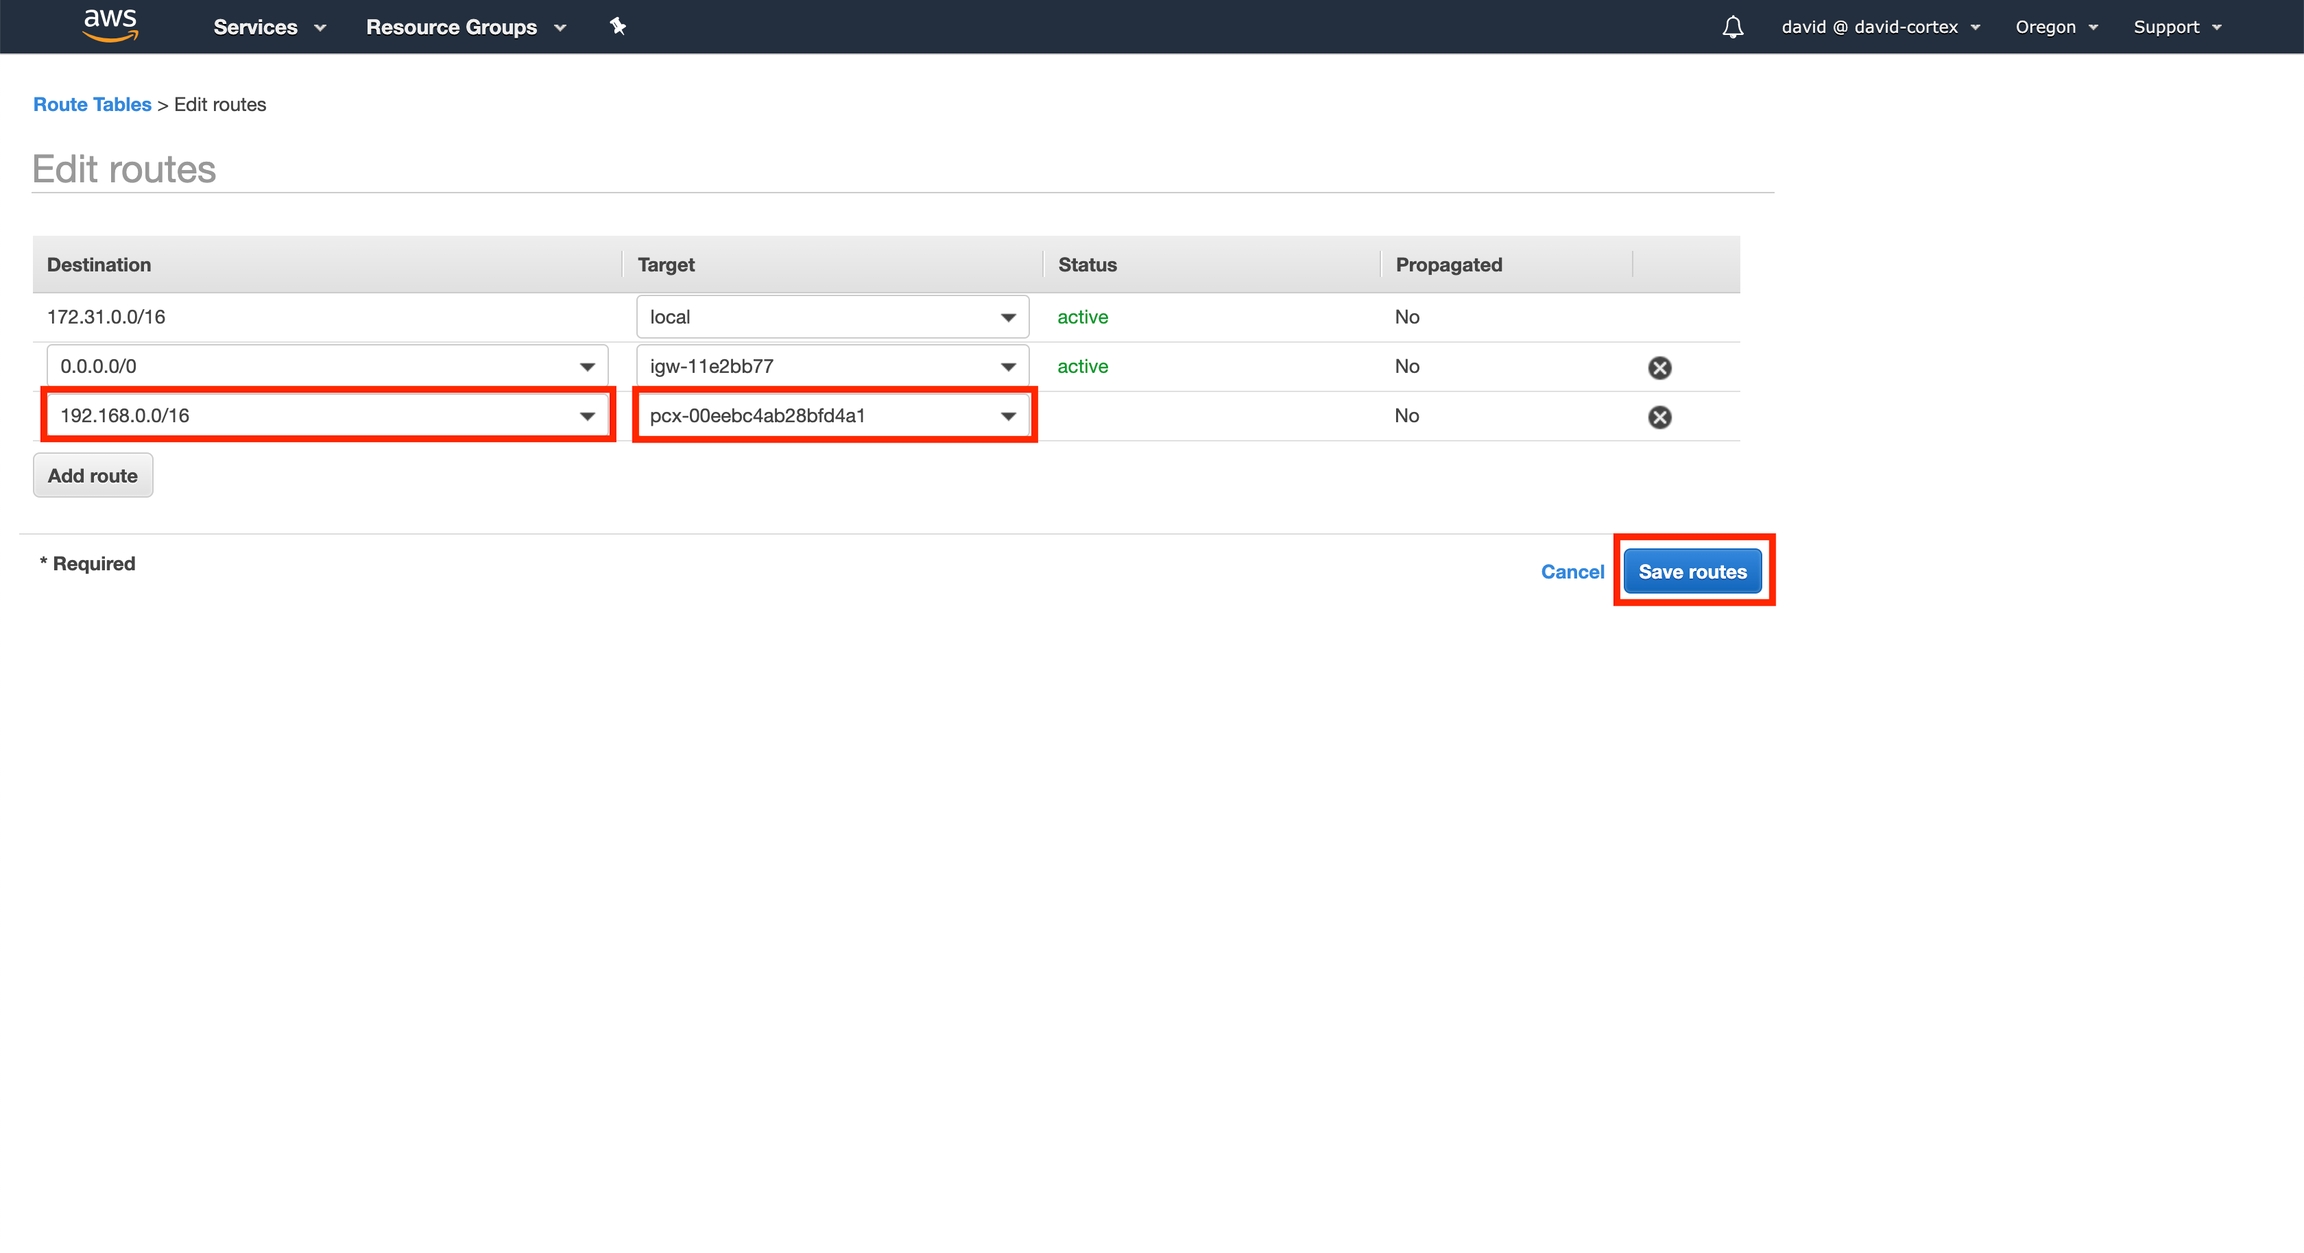Click the Destination column header
This screenshot has height=1253, width=2304.
[x=99, y=265]
